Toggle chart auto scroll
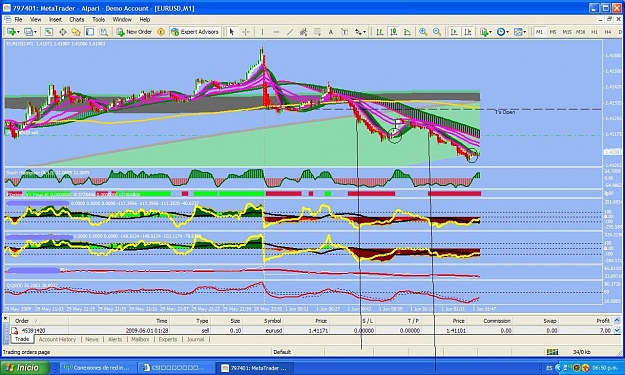Image resolution: width=625 pixels, height=375 pixels. point(454,32)
